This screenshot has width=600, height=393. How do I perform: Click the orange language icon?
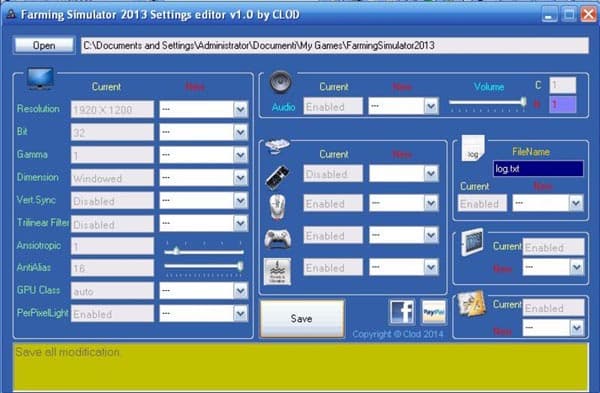point(471,304)
